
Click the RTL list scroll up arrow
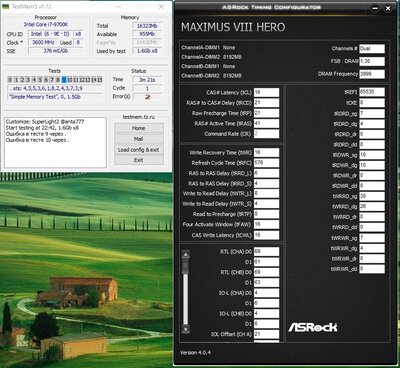coord(186,255)
